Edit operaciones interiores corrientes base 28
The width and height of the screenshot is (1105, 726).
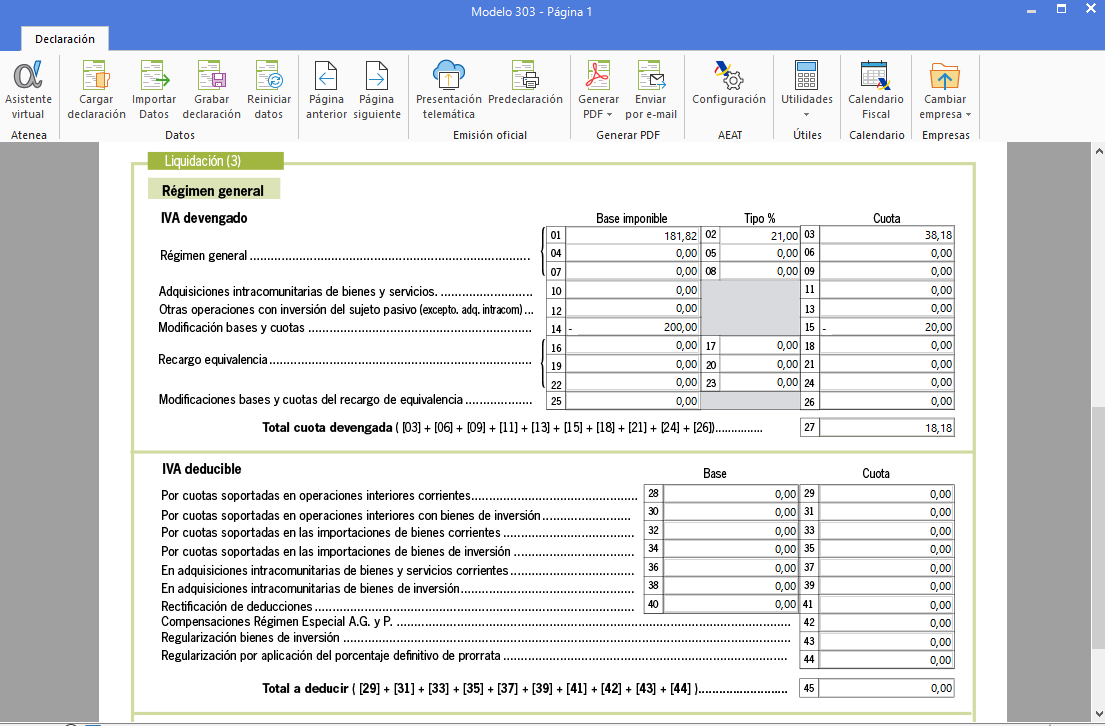click(731, 494)
